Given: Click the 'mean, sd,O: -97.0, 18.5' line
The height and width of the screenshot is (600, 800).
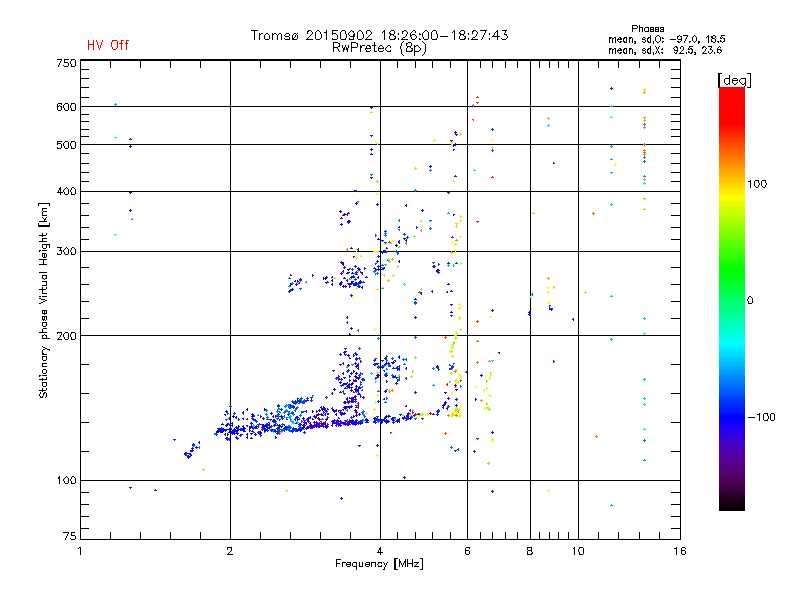Looking at the screenshot, I should 666,39.
